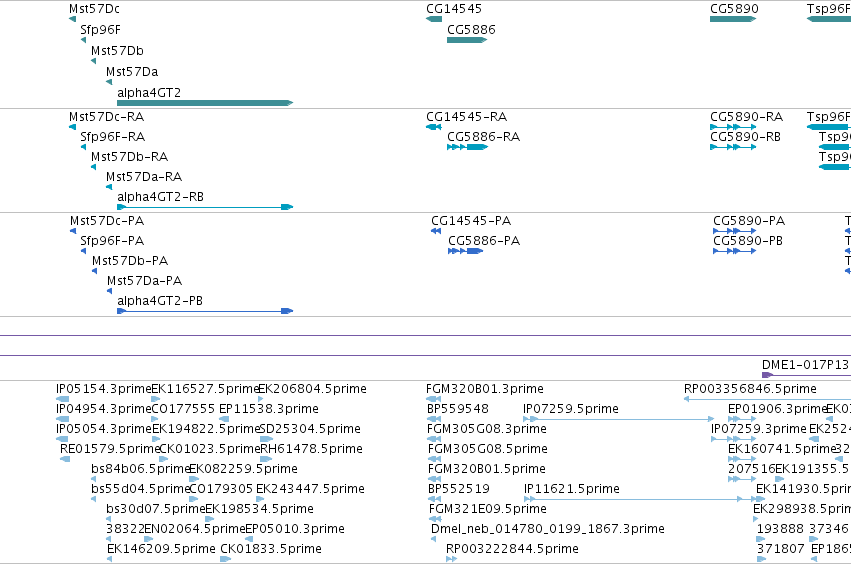The image size is (851, 564).
Task: Select the Sfp96F gene label
Action: (x=100, y=30)
